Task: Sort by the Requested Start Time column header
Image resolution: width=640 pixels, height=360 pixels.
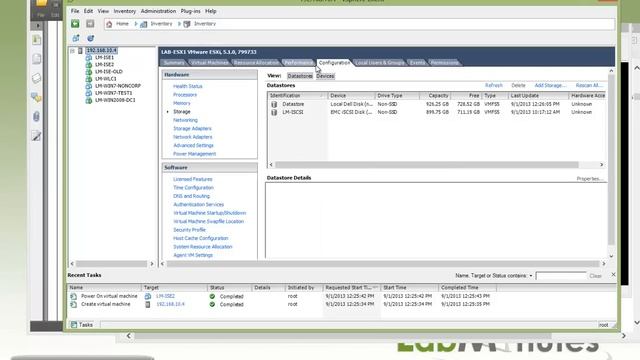Action: click(x=351, y=288)
